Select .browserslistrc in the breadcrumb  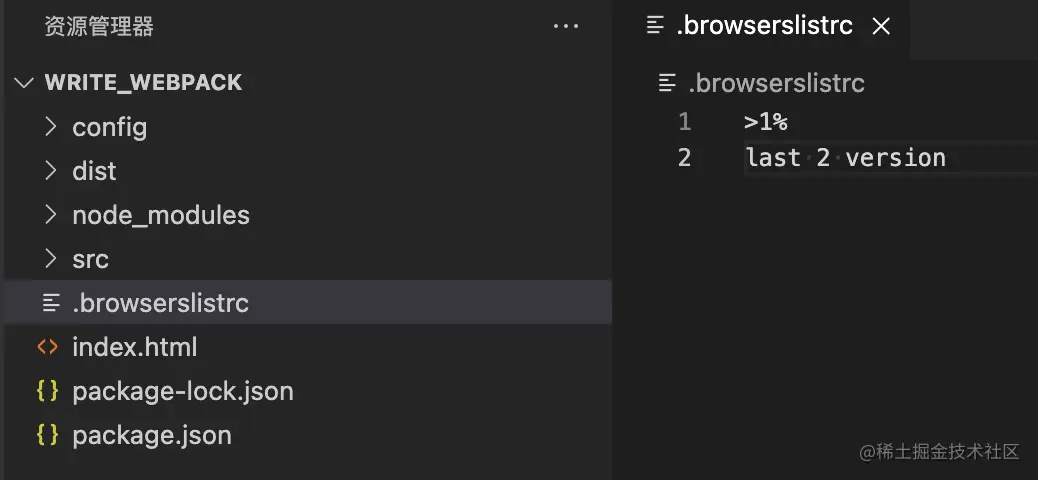point(777,83)
